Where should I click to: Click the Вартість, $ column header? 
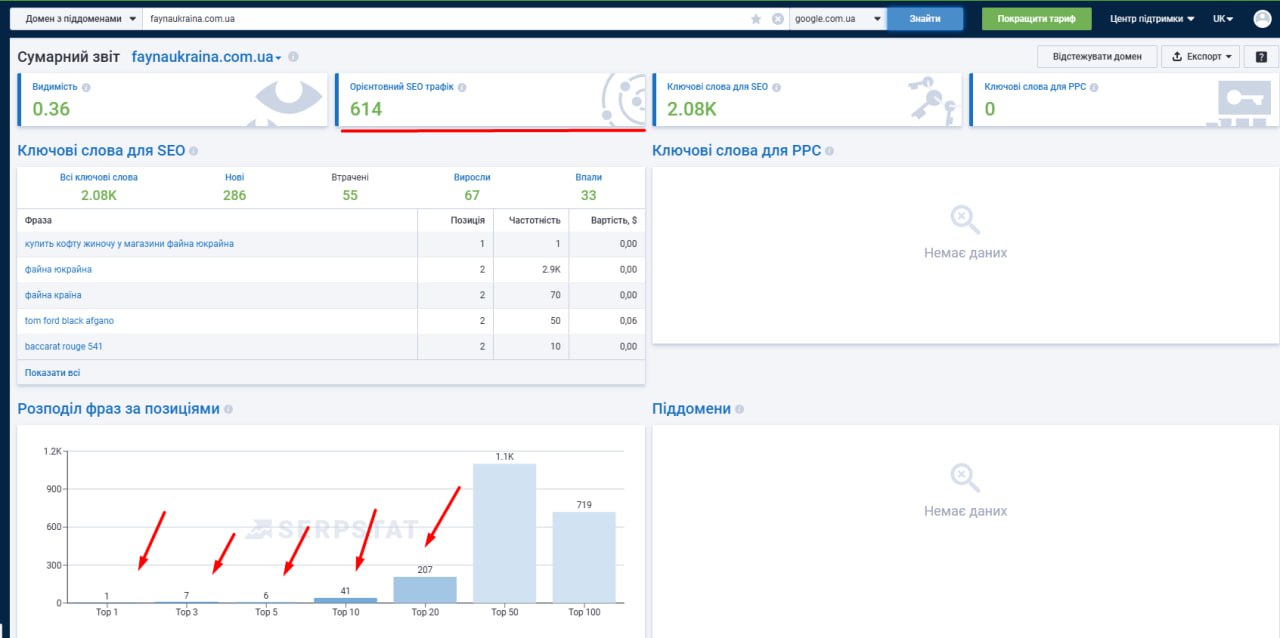click(x=614, y=220)
